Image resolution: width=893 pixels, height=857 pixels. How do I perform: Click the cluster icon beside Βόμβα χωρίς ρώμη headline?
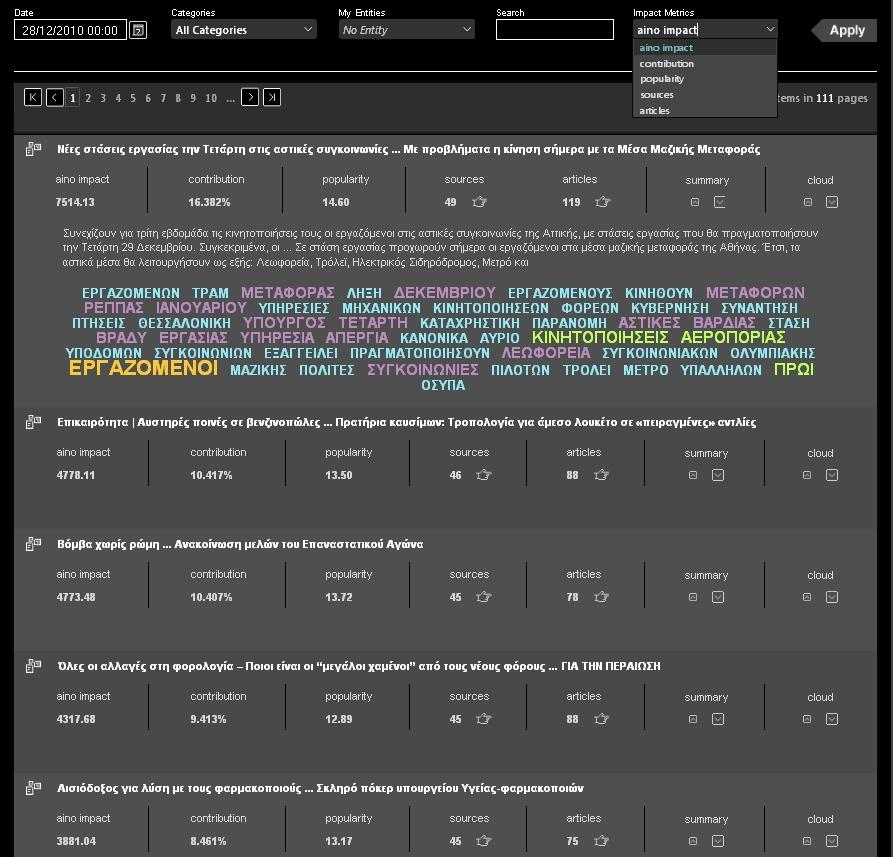click(x=33, y=544)
